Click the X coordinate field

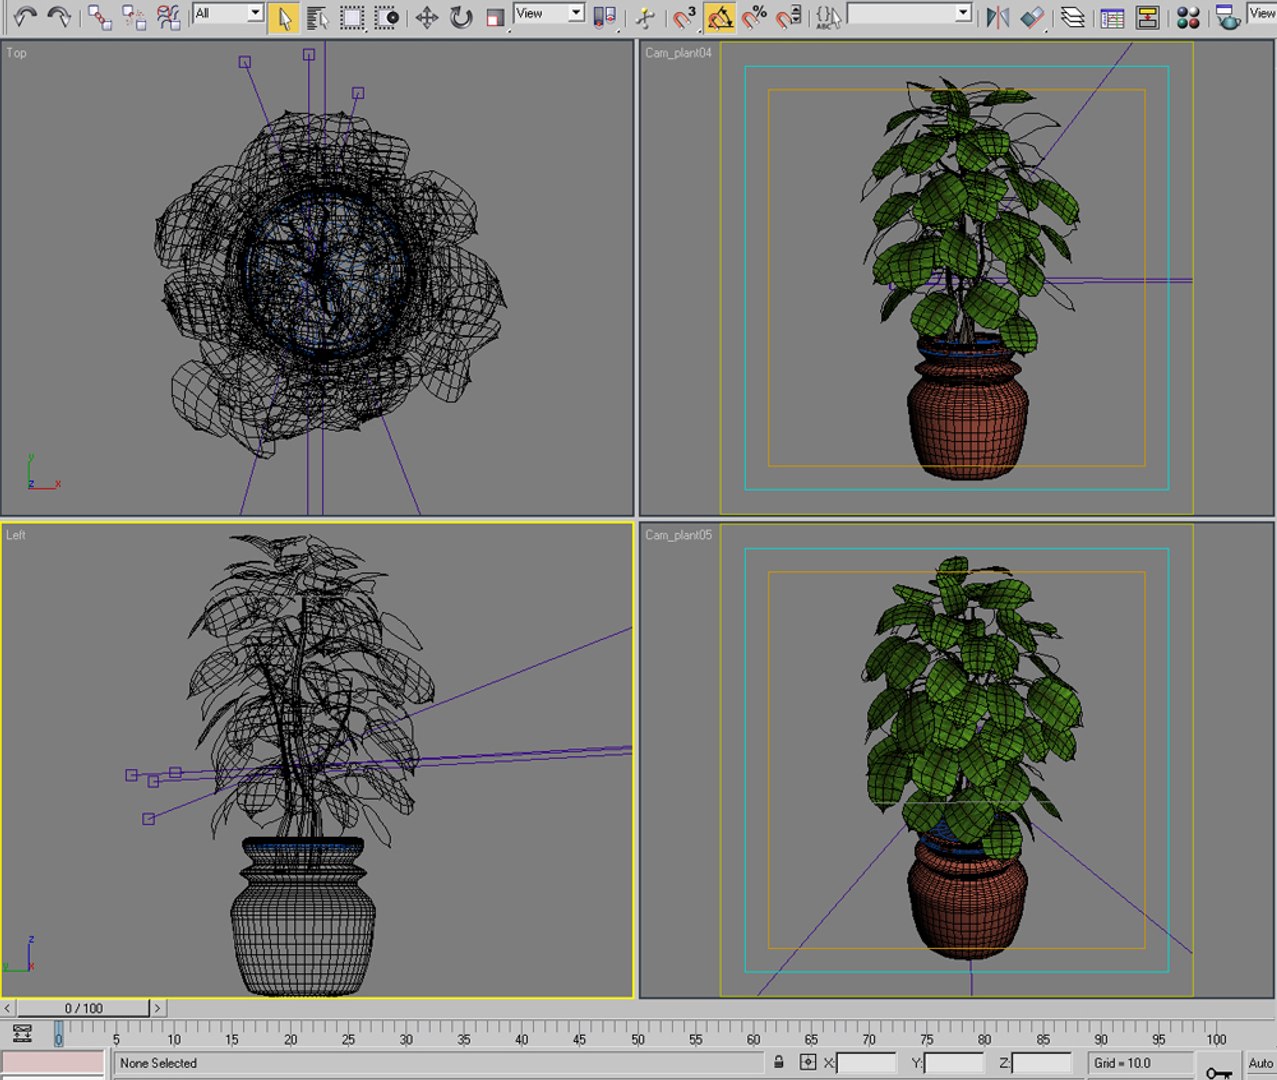(x=866, y=1063)
